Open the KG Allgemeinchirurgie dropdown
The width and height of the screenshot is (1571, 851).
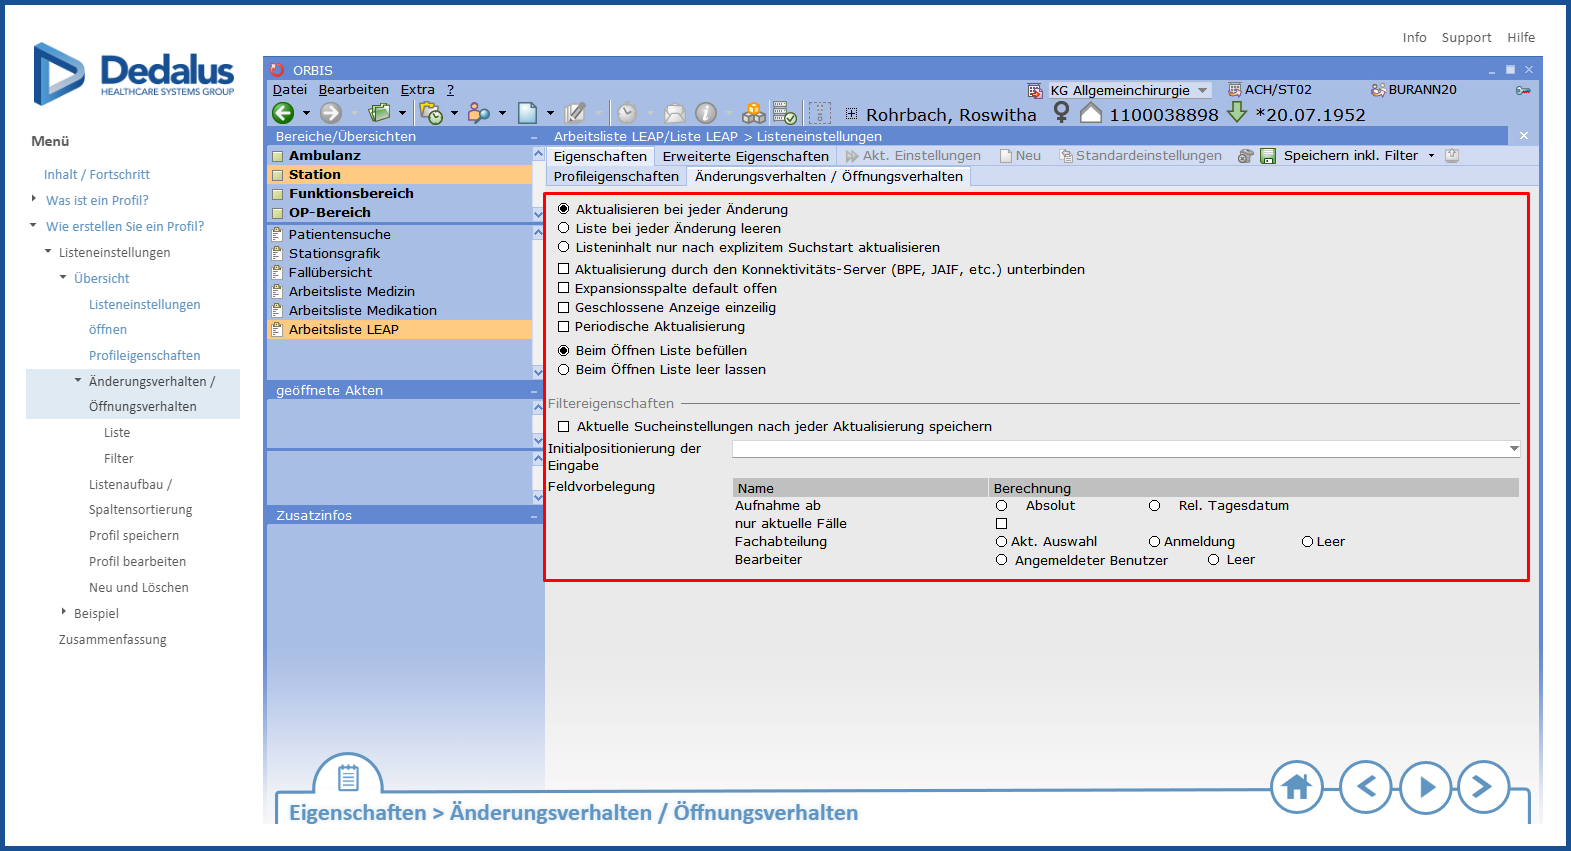[1203, 91]
